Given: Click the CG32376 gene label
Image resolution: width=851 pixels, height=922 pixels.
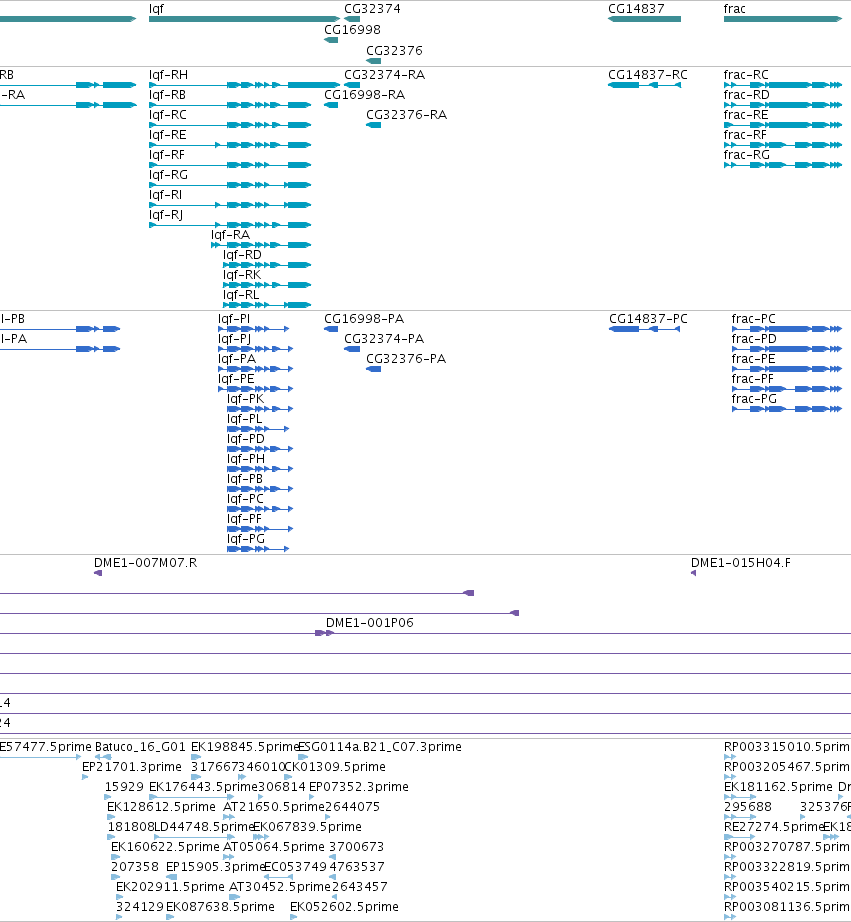Looking at the screenshot, I should [394, 51].
